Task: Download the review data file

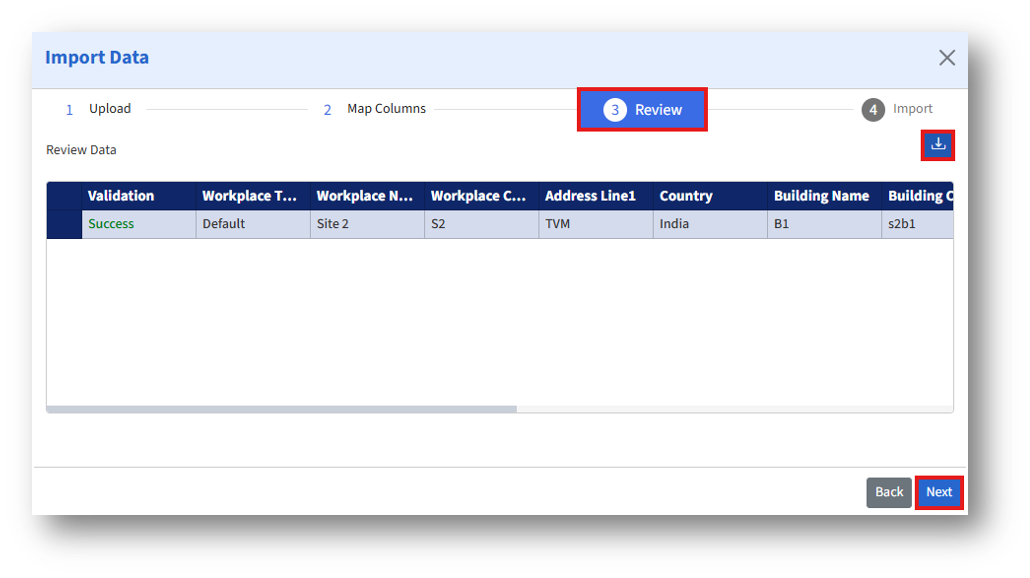Action: click(937, 145)
